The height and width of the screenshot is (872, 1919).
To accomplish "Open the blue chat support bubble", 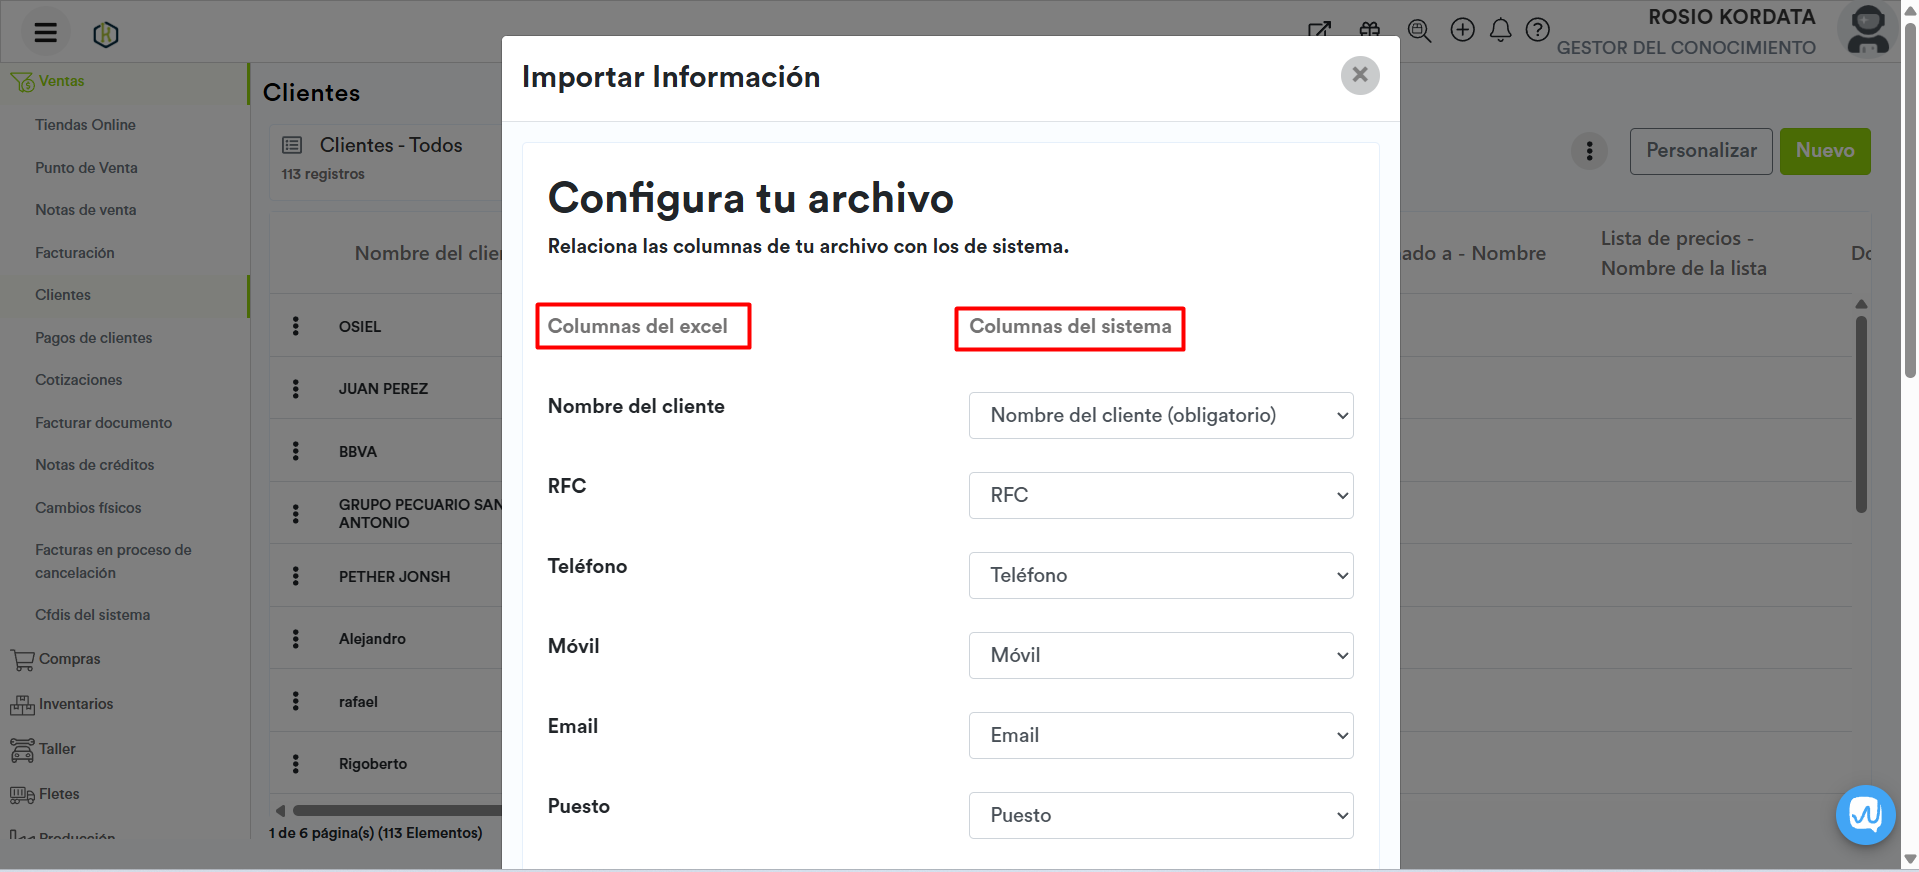I will (1865, 815).
